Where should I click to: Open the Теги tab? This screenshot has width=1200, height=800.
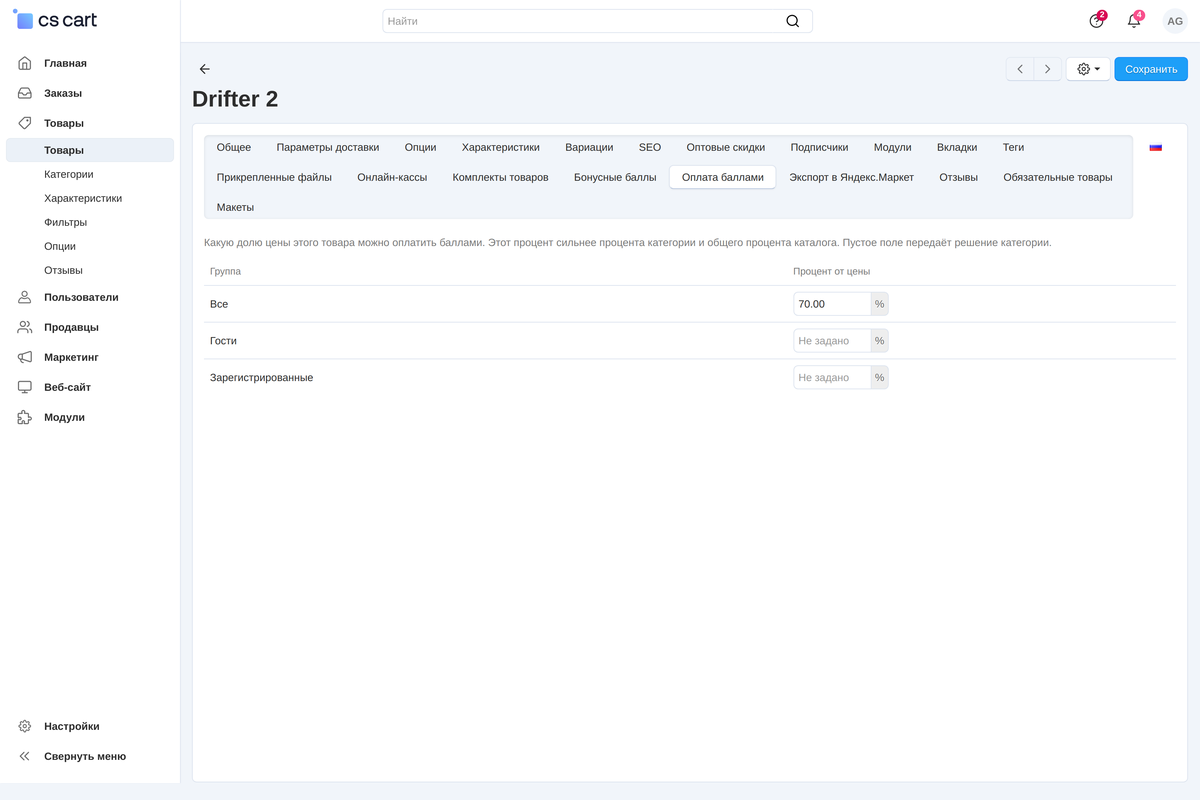click(1014, 147)
